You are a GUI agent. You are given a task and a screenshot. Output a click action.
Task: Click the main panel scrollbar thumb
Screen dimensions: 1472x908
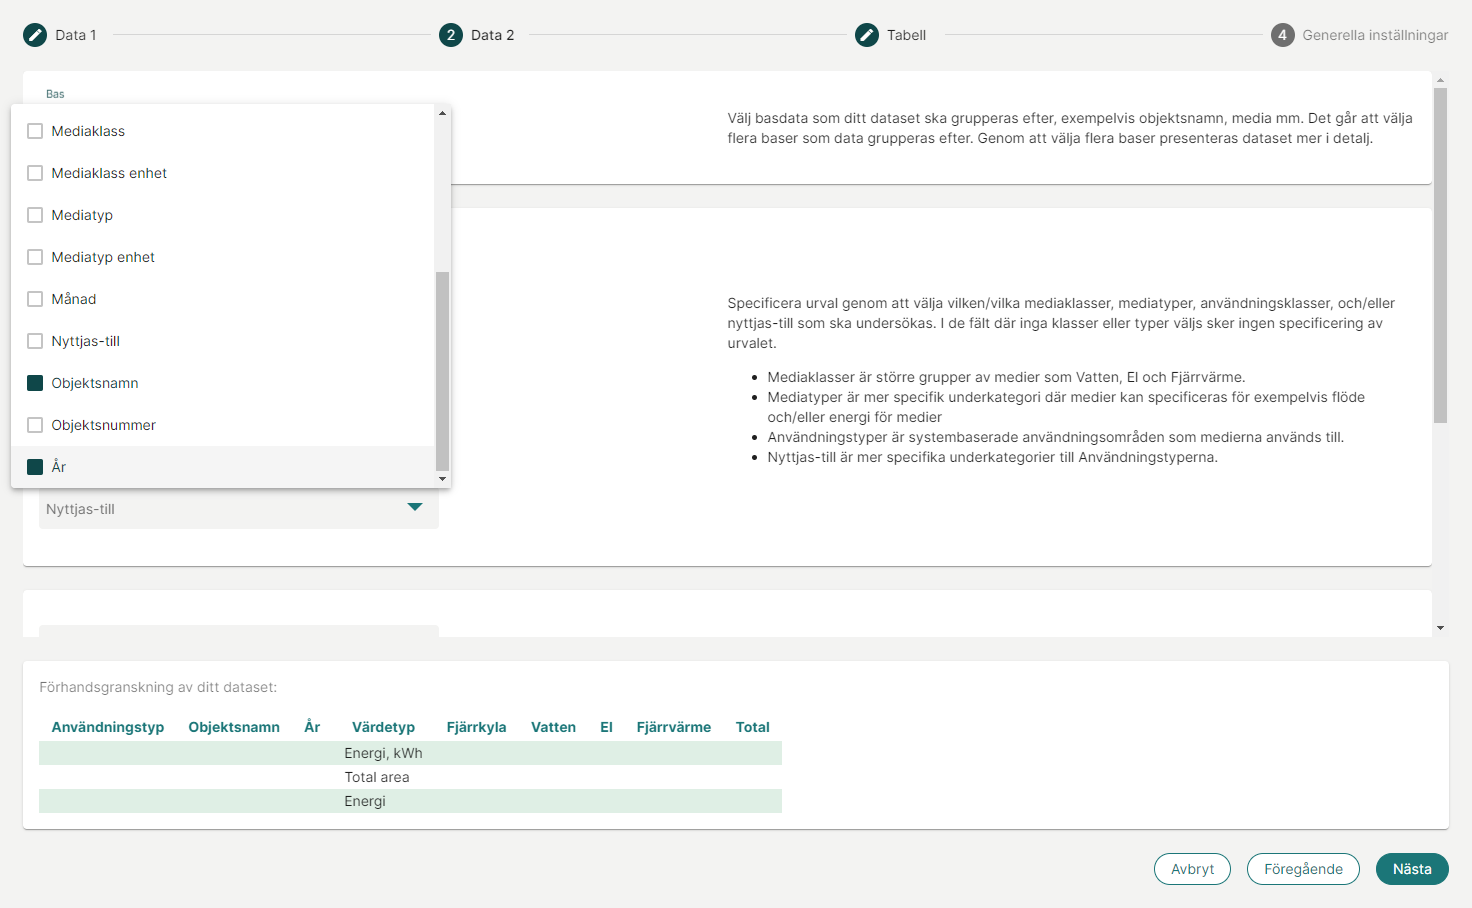tap(1440, 255)
